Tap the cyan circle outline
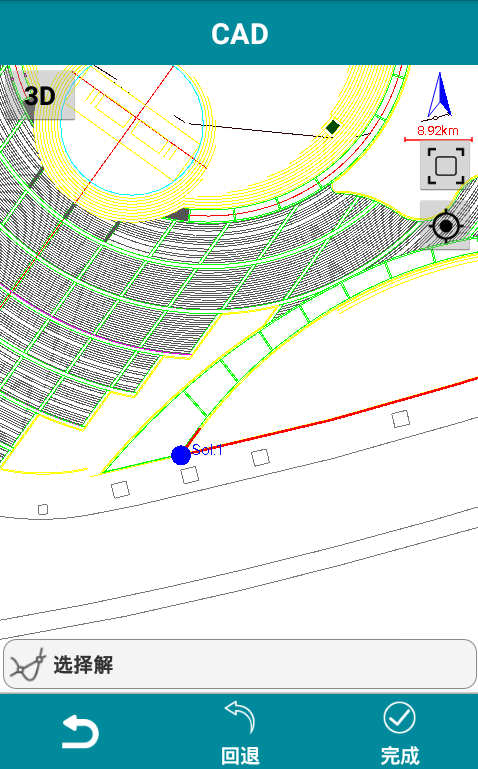The height and width of the screenshot is (769, 478). [132, 130]
